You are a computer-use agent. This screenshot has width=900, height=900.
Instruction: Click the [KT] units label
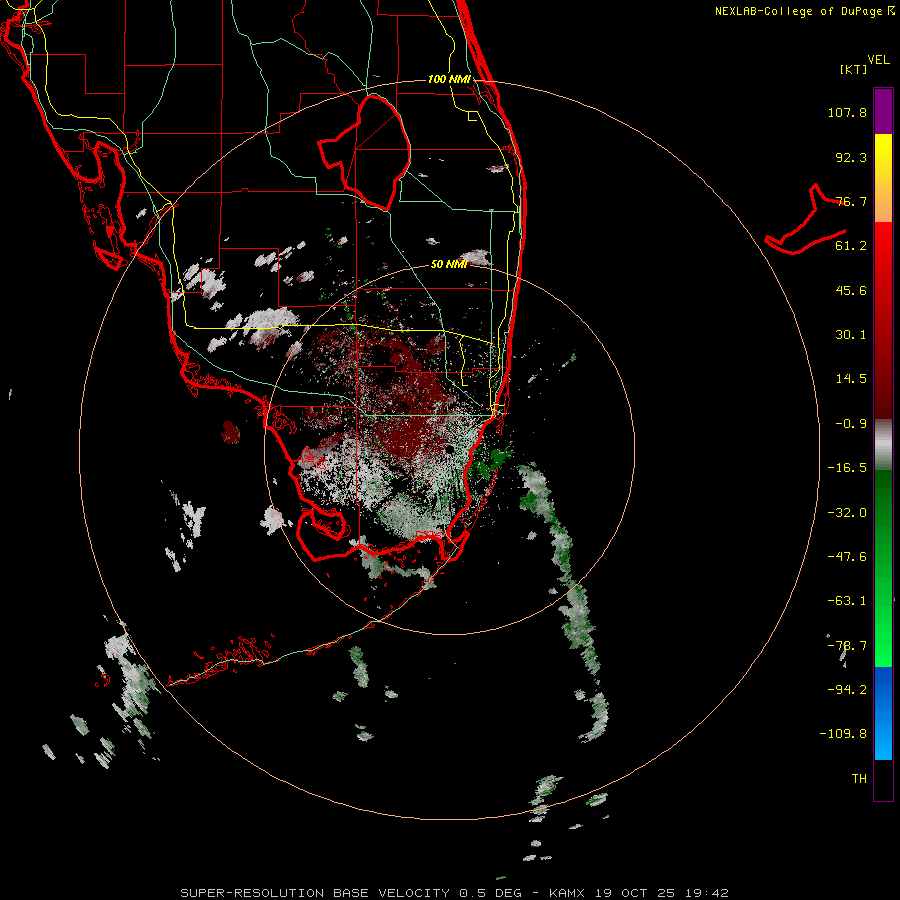point(853,69)
